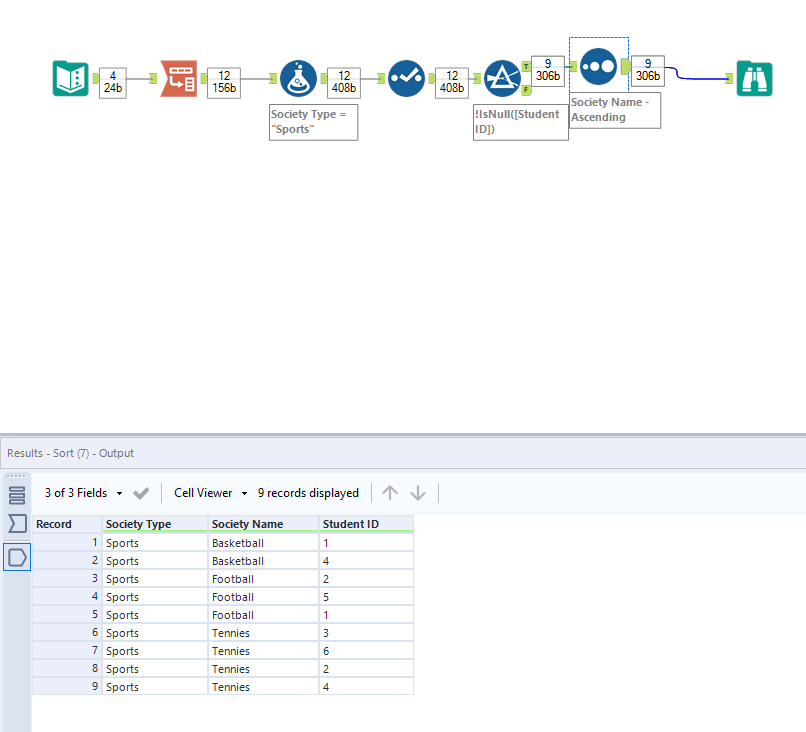Select Basketball cell in record 2

[263, 561]
